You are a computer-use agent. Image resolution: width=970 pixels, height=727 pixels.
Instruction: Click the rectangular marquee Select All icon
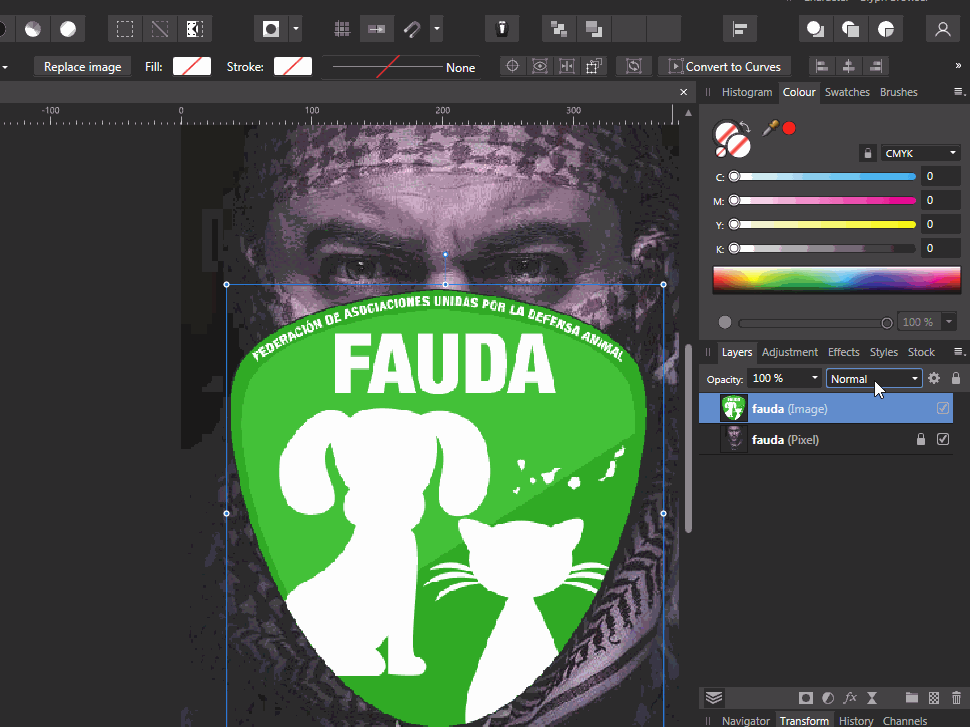pos(125,29)
